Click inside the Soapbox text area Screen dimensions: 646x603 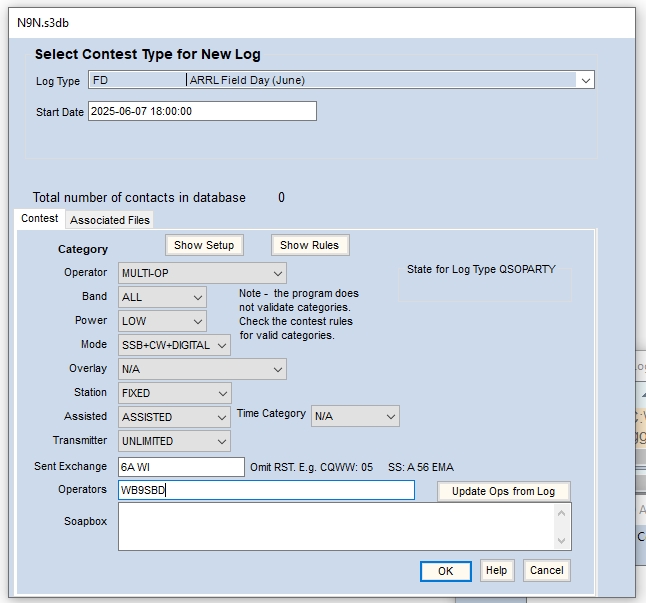click(x=335, y=526)
